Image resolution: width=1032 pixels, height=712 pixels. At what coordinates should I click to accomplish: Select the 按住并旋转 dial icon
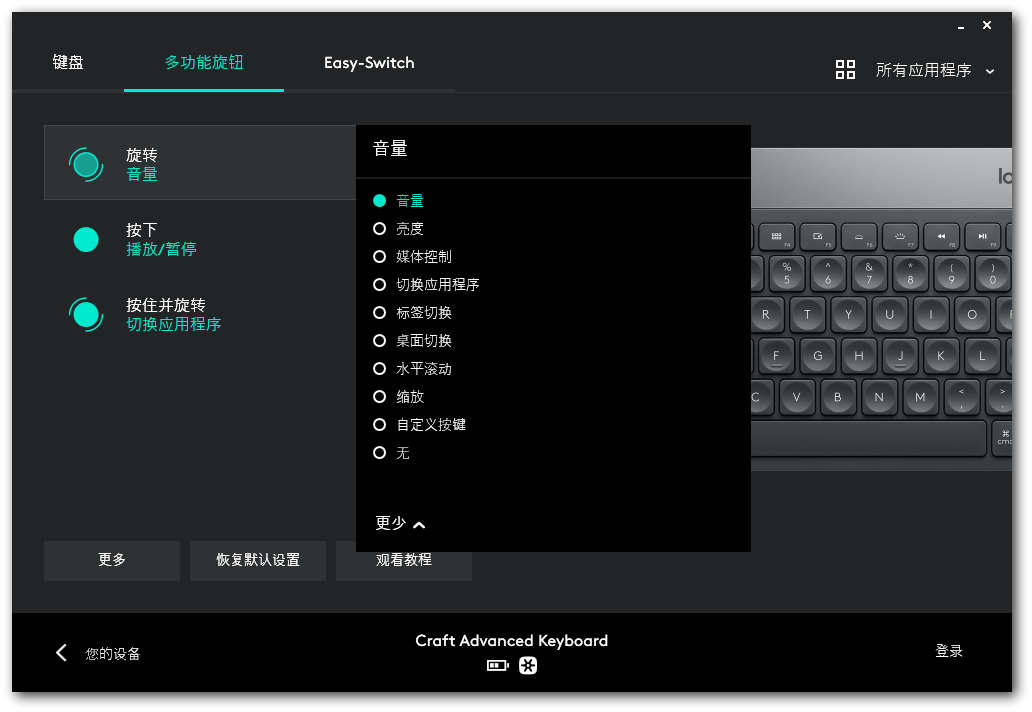pos(86,314)
